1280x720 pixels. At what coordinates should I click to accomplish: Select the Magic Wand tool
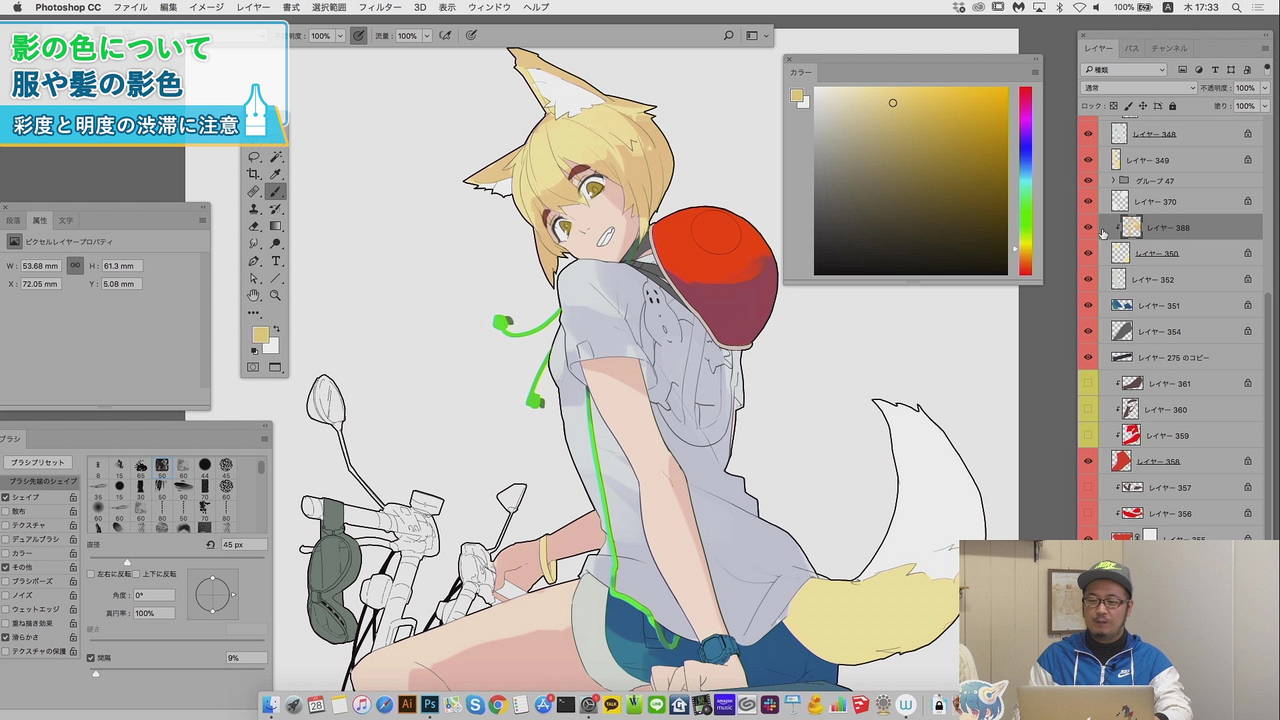tap(276, 157)
